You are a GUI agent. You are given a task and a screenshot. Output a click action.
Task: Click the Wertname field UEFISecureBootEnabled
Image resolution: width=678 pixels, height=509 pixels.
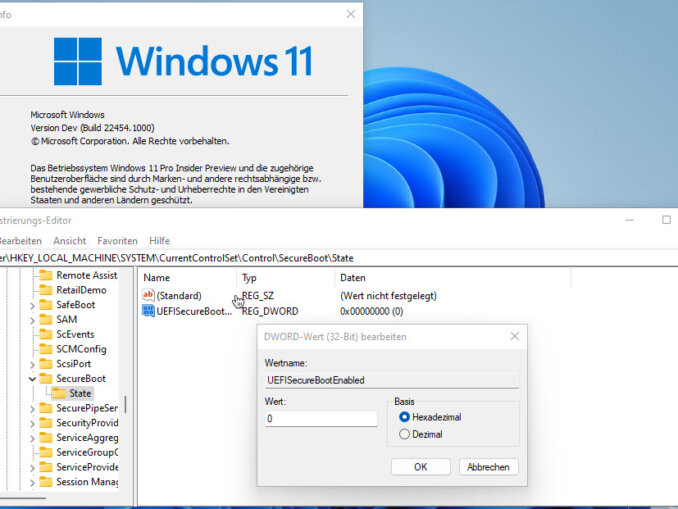pos(392,380)
